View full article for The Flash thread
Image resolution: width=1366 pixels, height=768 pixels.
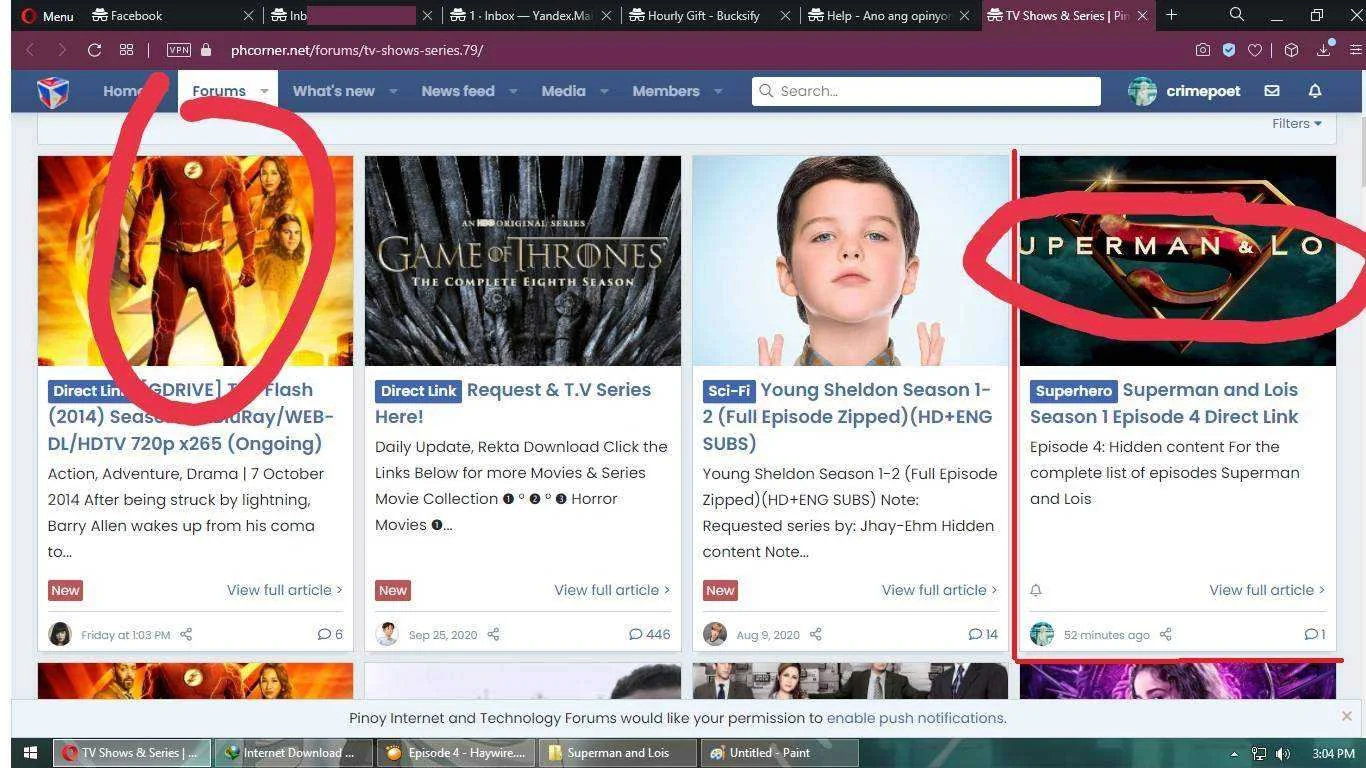tap(285, 590)
